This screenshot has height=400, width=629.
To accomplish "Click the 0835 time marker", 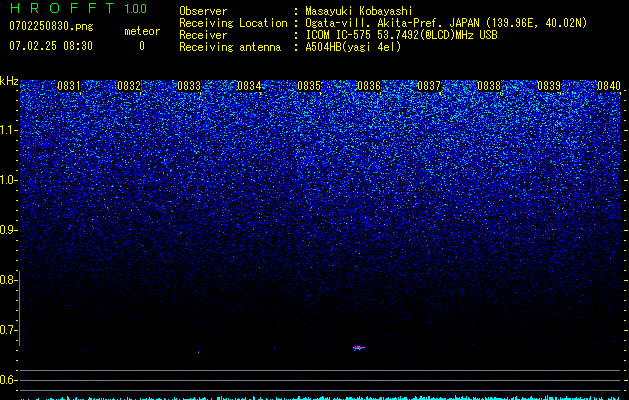I will (x=309, y=86).
